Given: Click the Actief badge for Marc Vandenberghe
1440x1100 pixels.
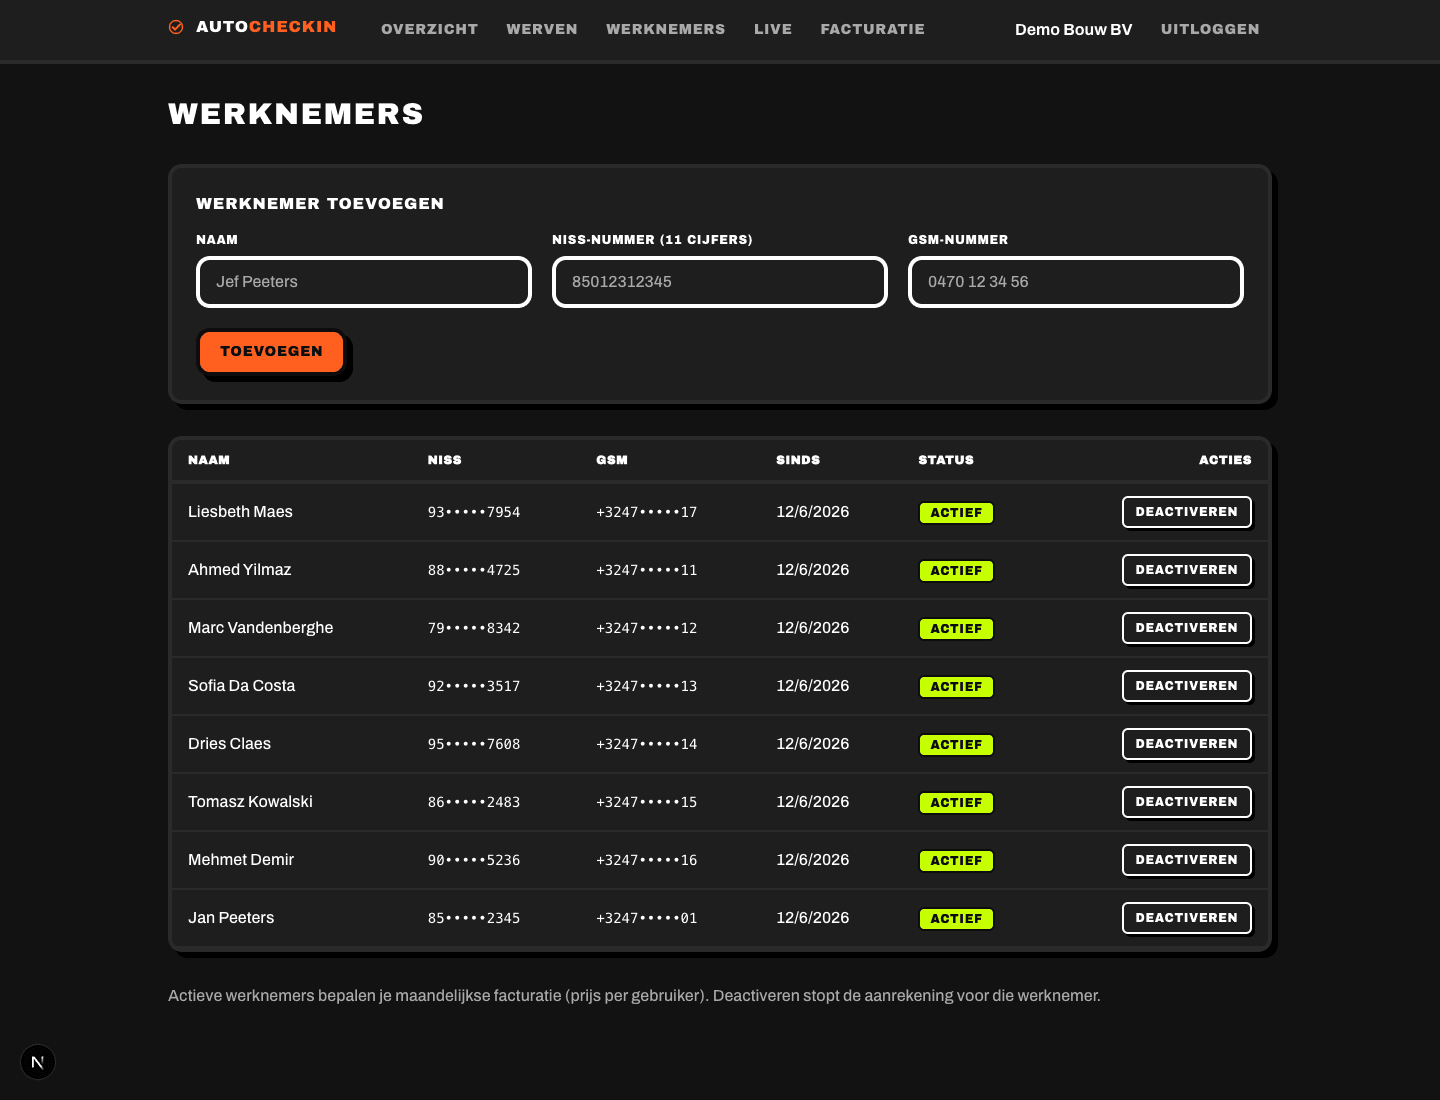Looking at the screenshot, I should 956,629.
